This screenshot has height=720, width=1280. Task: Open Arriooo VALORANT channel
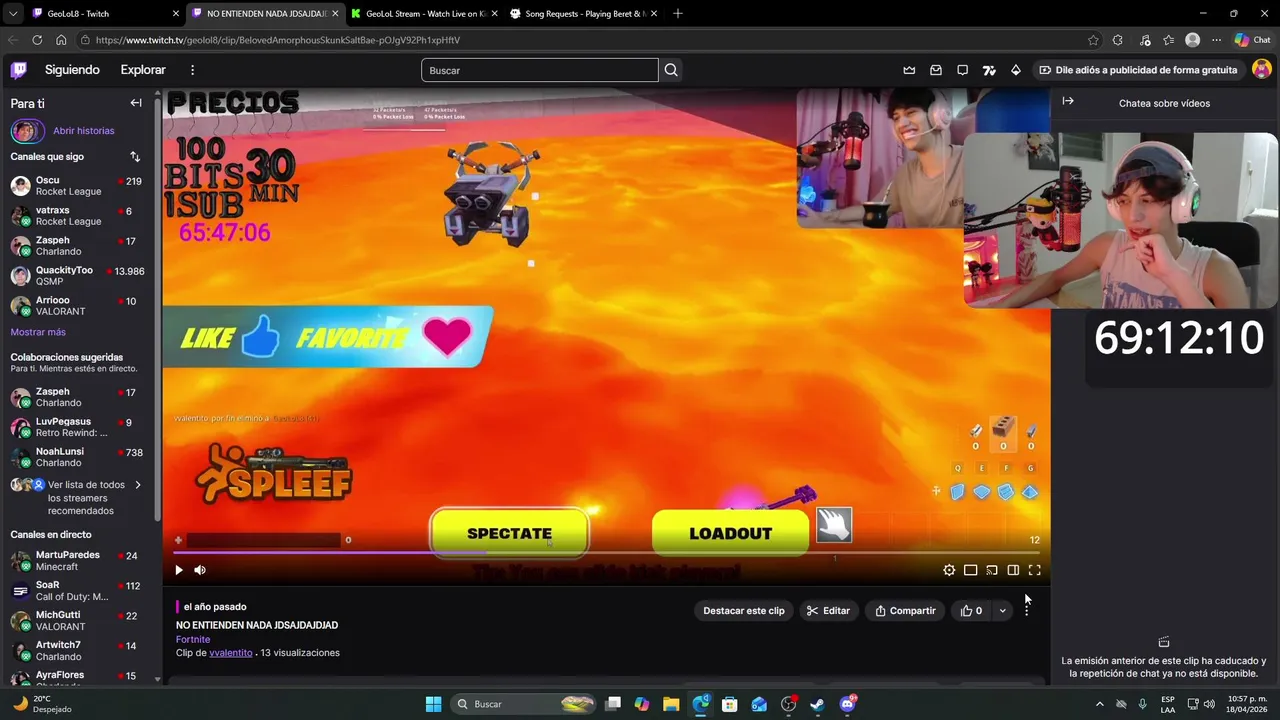pyautogui.click(x=77, y=306)
